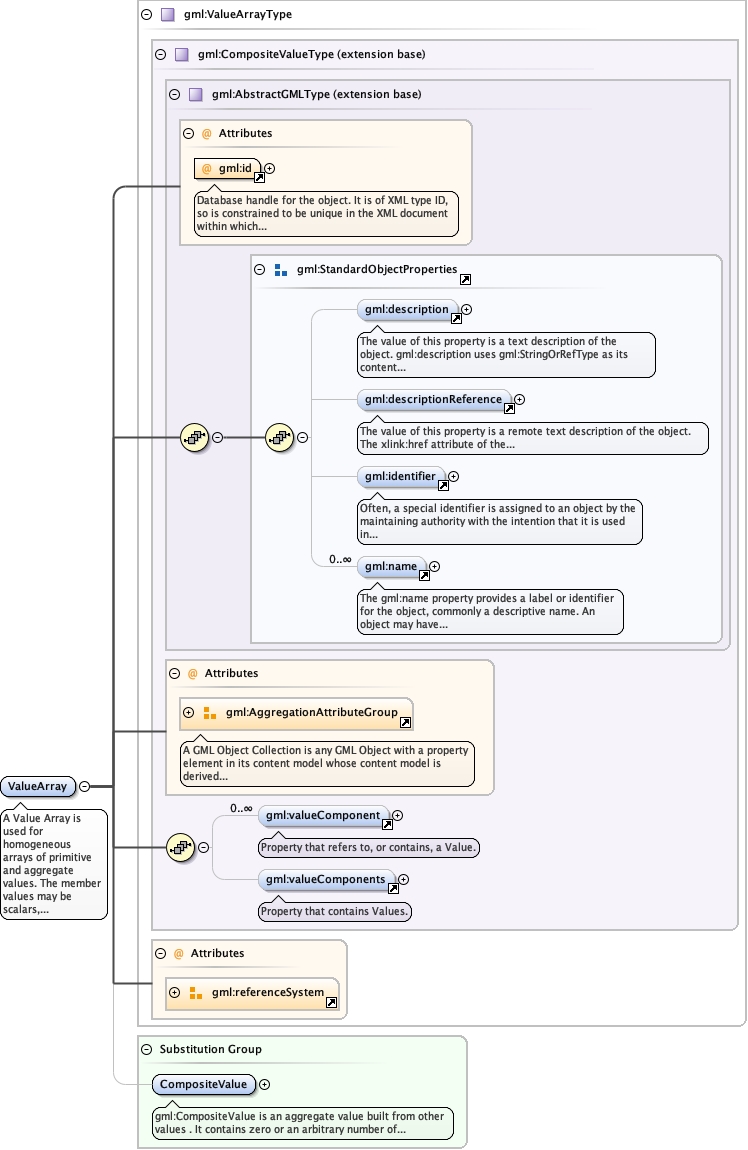Select the gml:identifier element
This screenshot has height=1150, width=748.
pyautogui.click(x=400, y=477)
